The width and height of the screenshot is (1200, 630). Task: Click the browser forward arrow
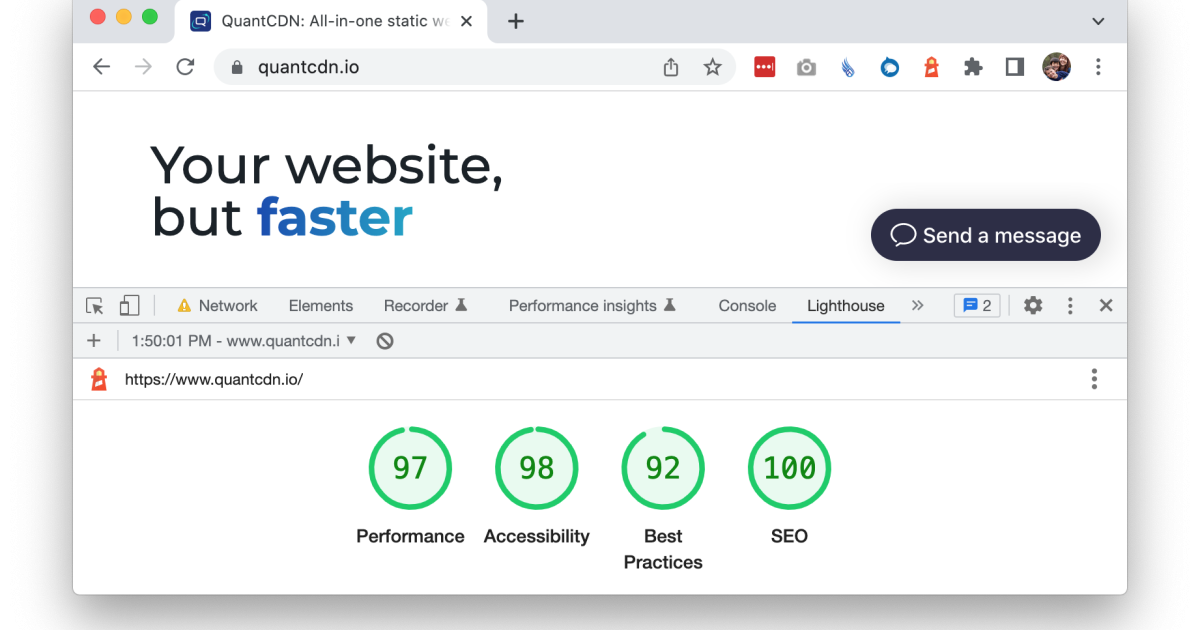pyautogui.click(x=143, y=67)
